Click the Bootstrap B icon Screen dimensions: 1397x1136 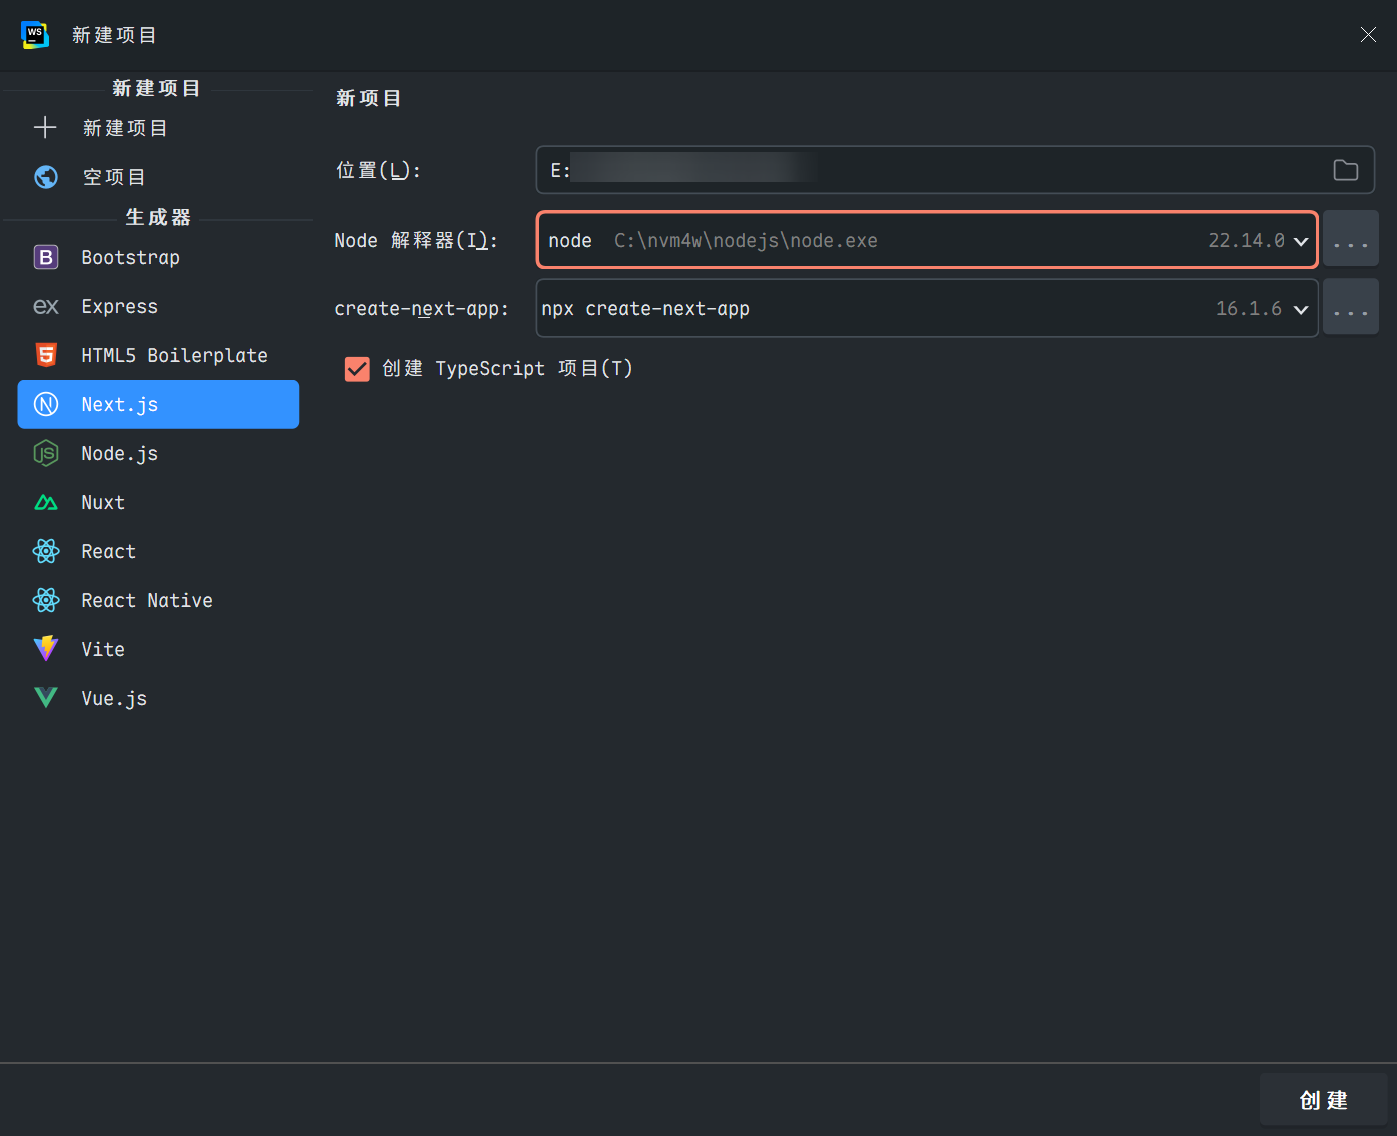pos(46,257)
